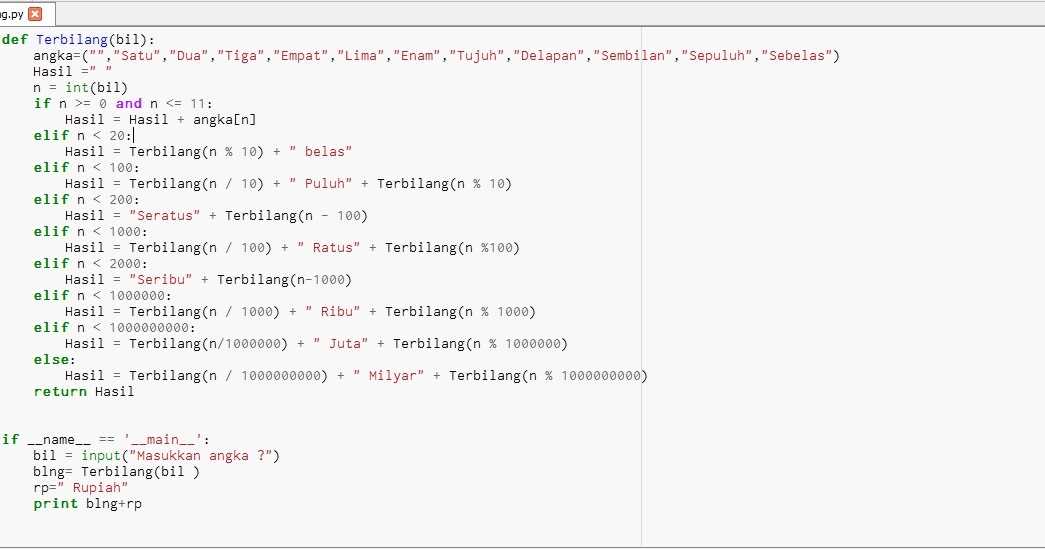The image size is (1045, 549).
Task: Click the " belas" string literal
Action: point(321,151)
